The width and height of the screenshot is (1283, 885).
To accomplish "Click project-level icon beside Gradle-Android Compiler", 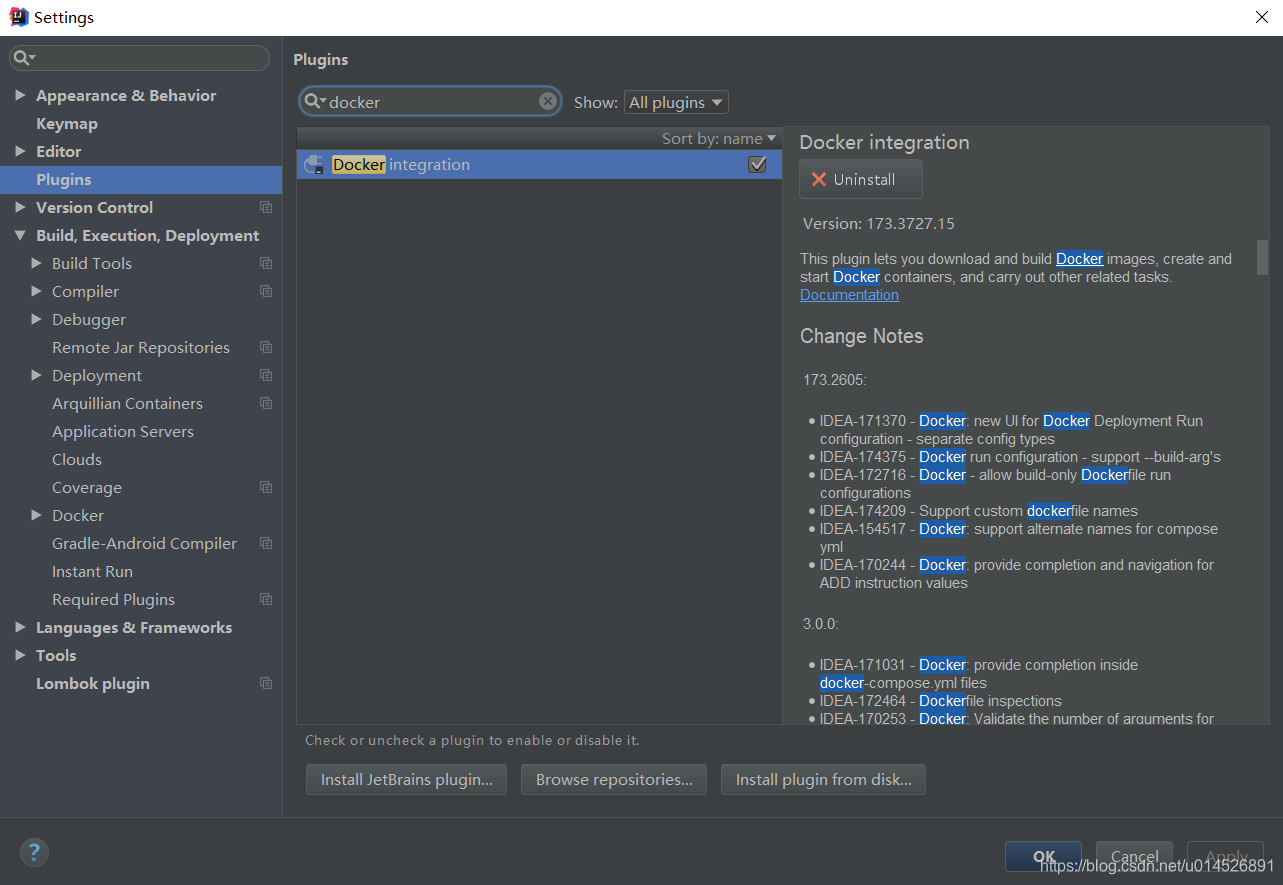I will pos(266,543).
